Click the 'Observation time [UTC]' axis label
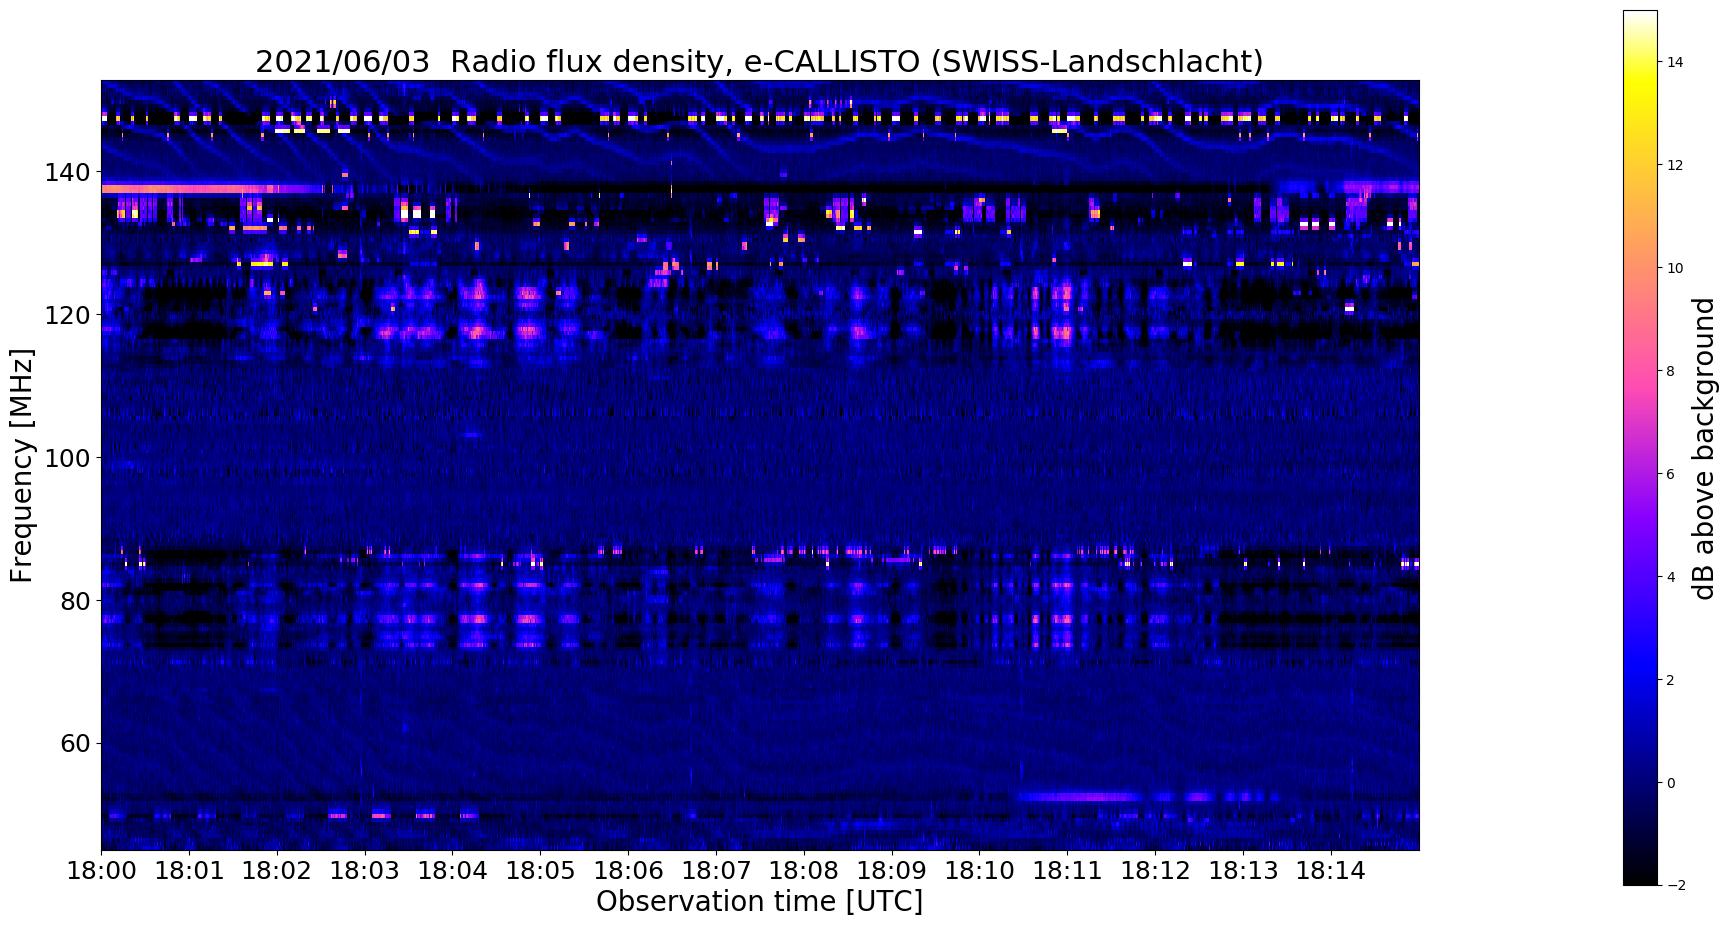The height and width of the screenshot is (927, 1730). 759,901
